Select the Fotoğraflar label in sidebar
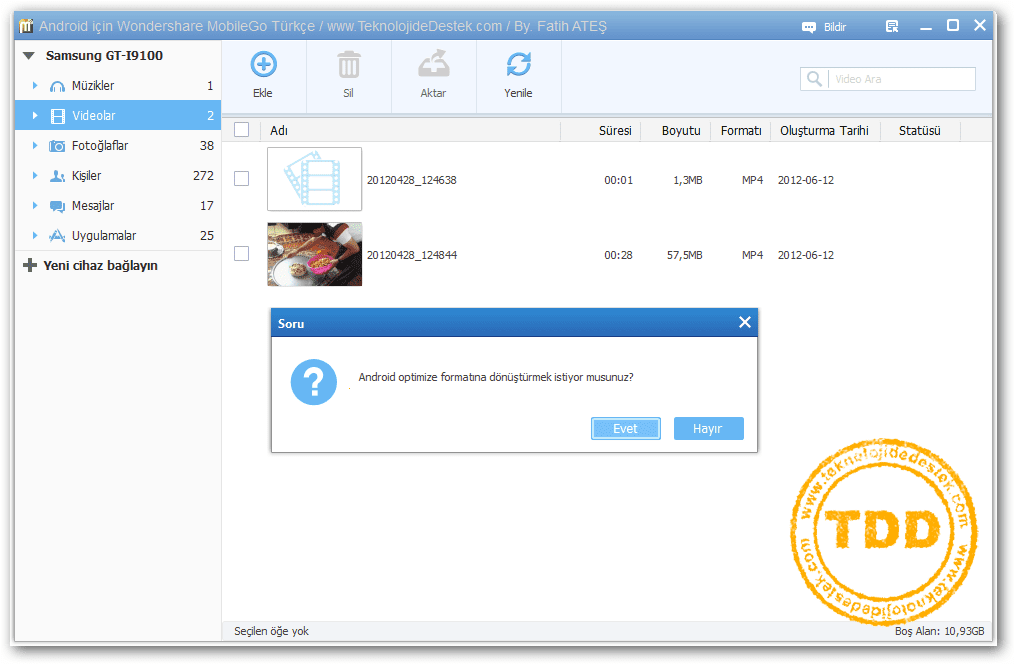The height and width of the screenshot is (664, 1015). [x=100, y=146]
